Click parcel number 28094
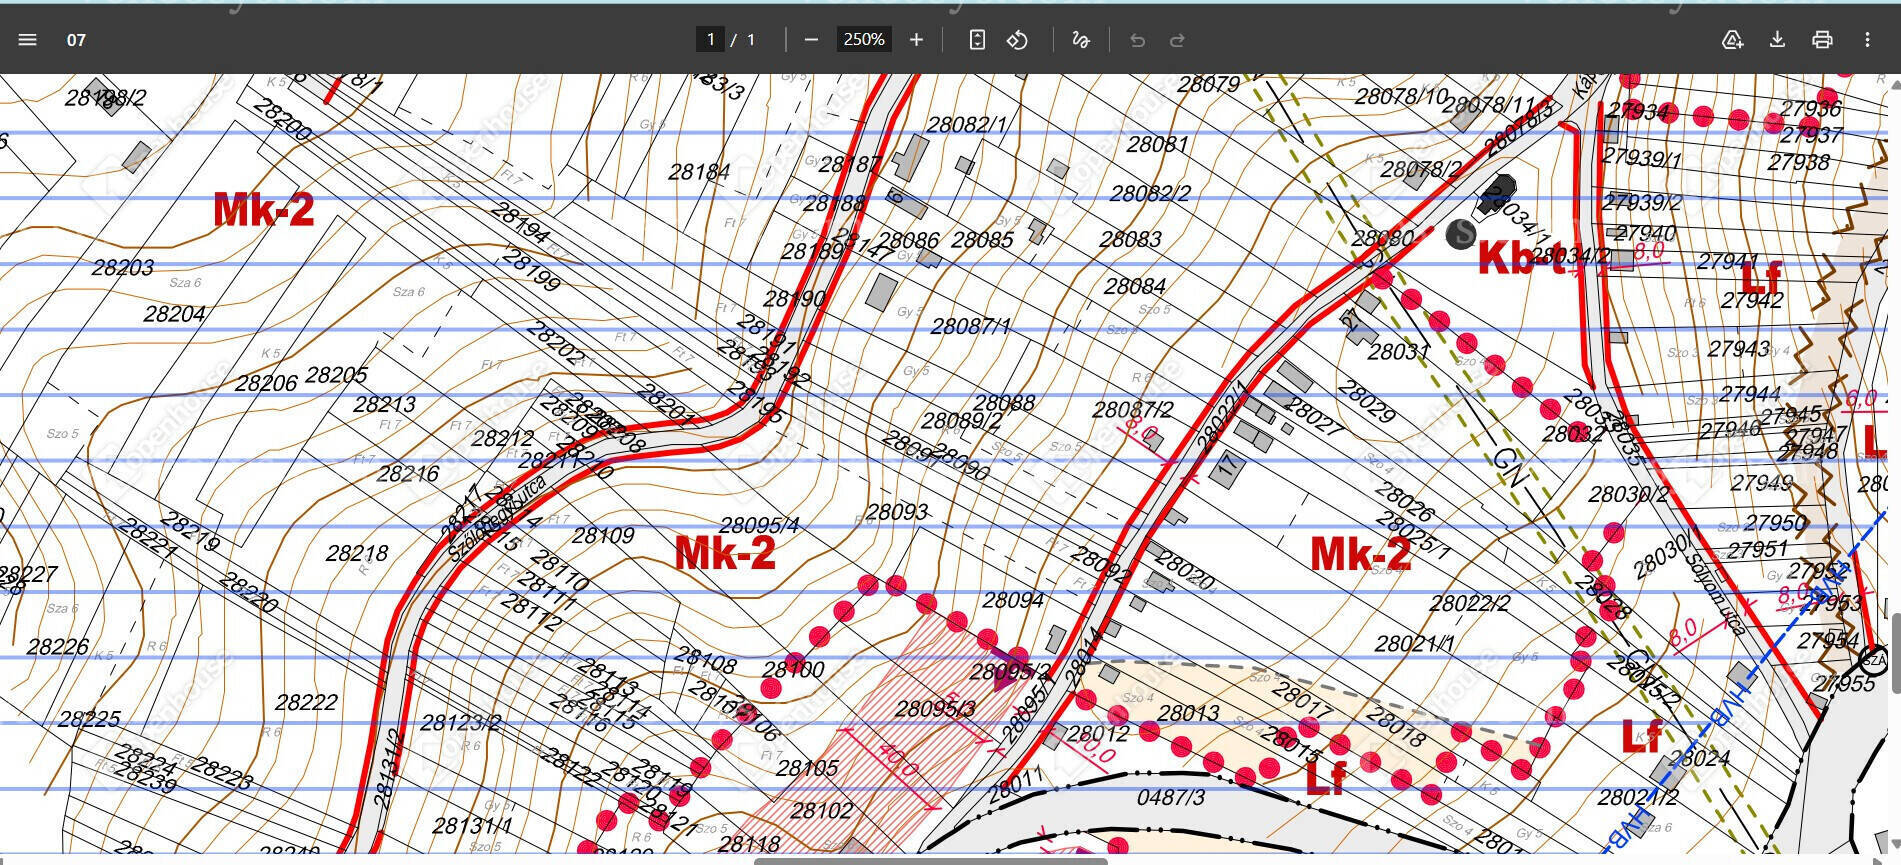Screen dimensions: 1901x865 (1013, 599)
